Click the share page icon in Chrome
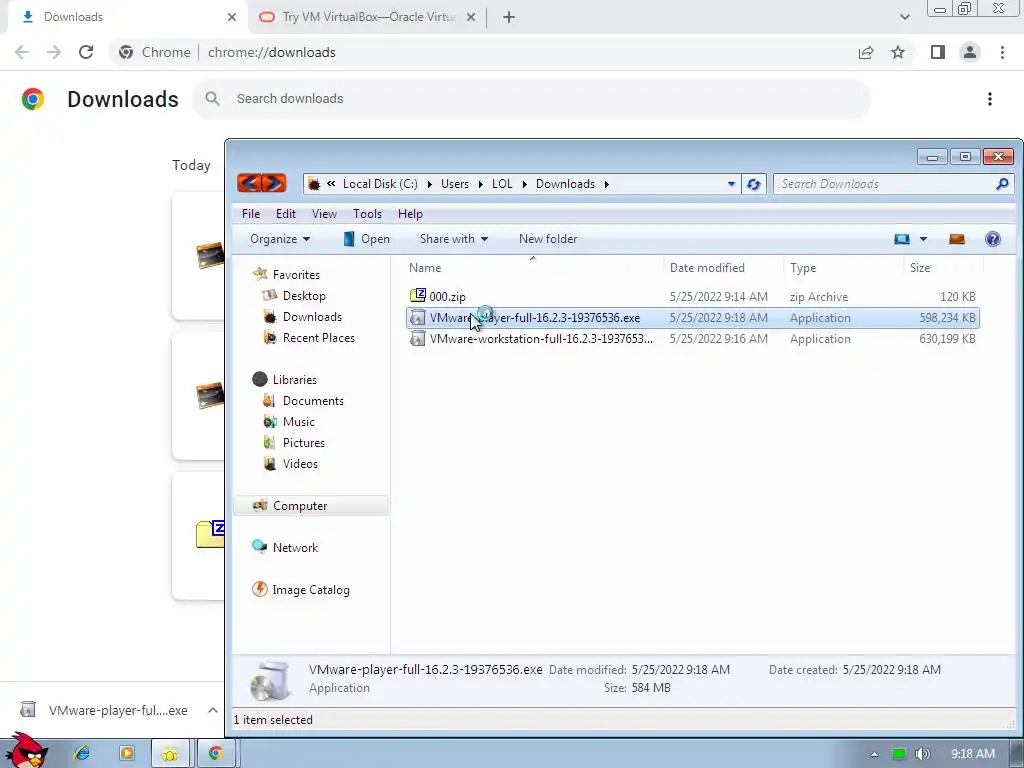 [866, 52]
